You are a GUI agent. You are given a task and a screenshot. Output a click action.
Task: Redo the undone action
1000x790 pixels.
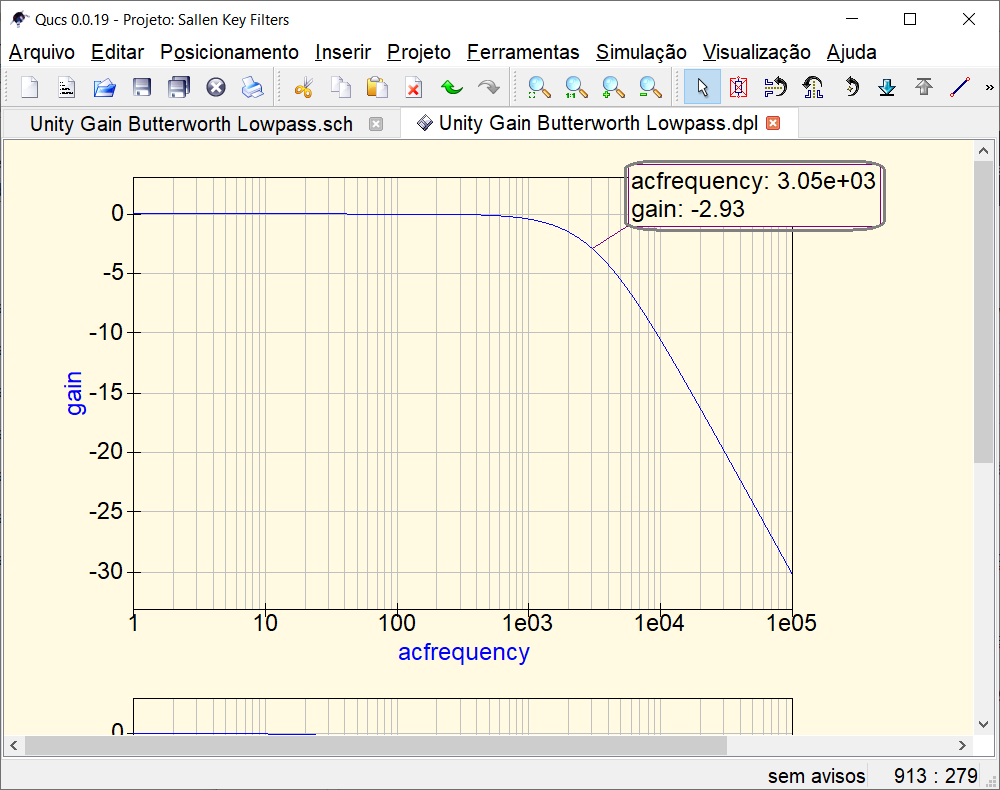coord(488,87)
